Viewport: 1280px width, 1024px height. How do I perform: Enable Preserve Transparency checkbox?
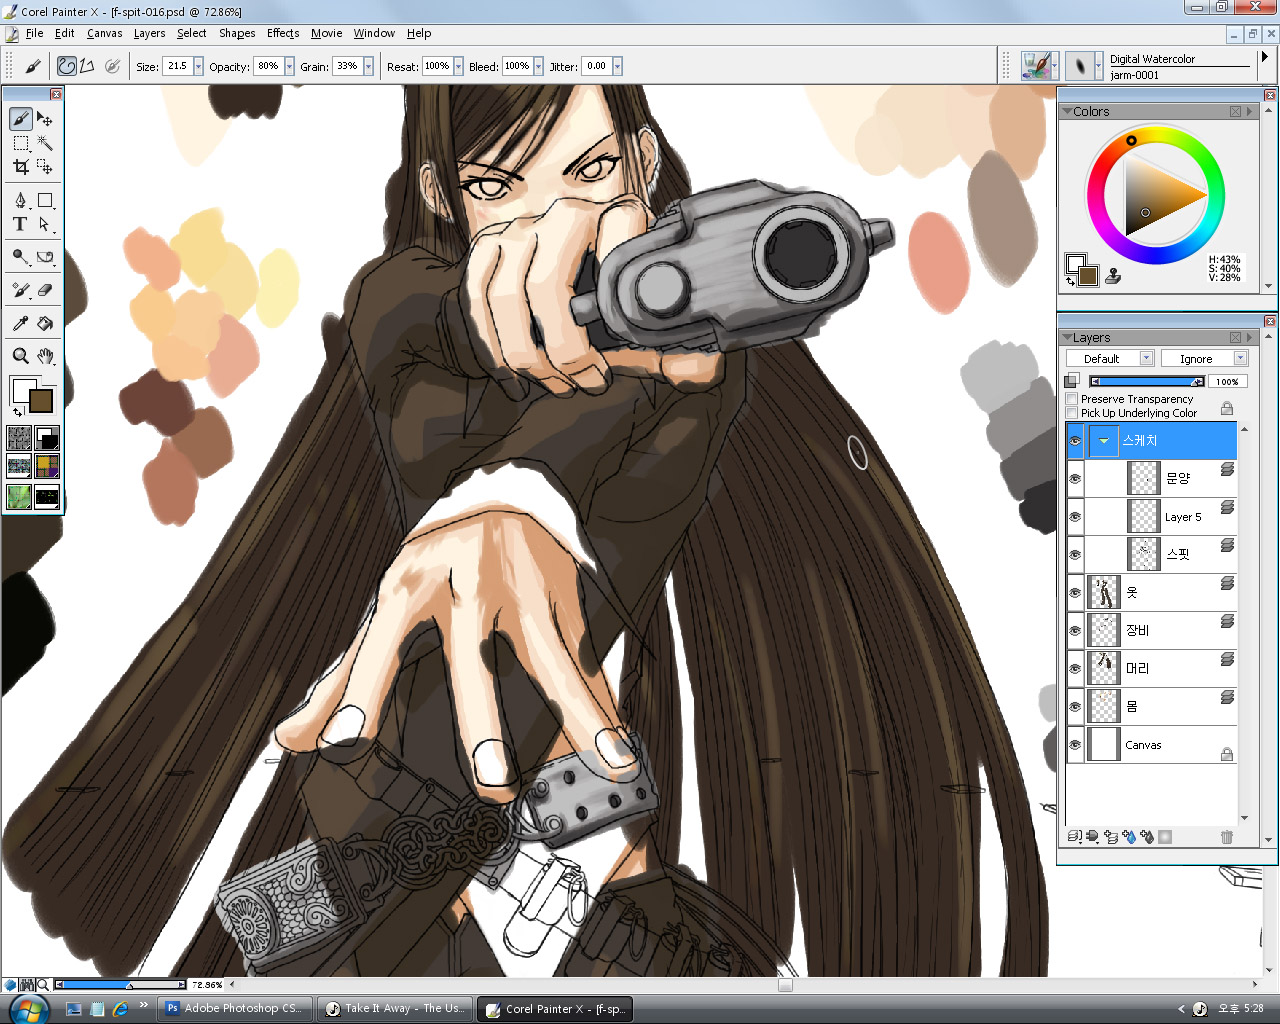[x=1072, y=399]
